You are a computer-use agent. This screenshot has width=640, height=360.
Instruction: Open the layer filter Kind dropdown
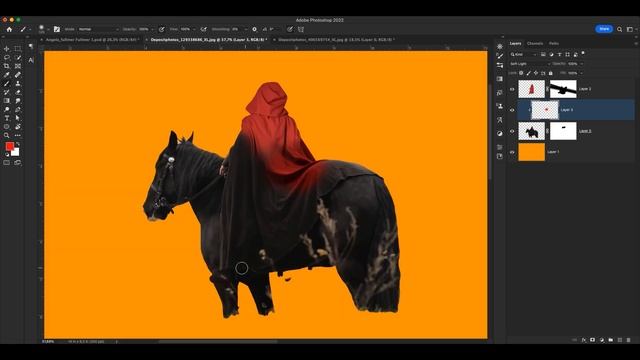point(523,54)
